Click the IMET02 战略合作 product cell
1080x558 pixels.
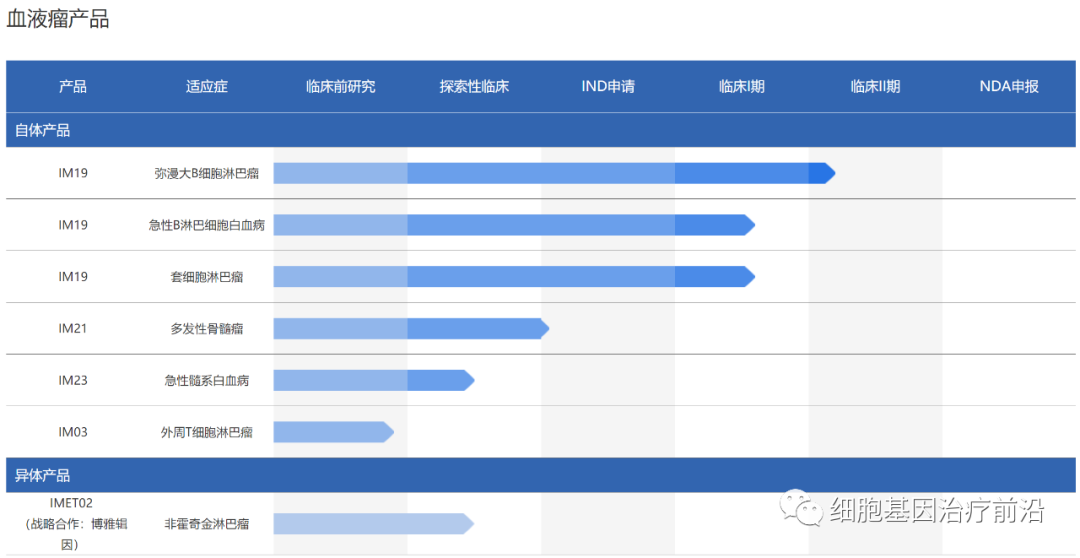click(x=72, y=524)
